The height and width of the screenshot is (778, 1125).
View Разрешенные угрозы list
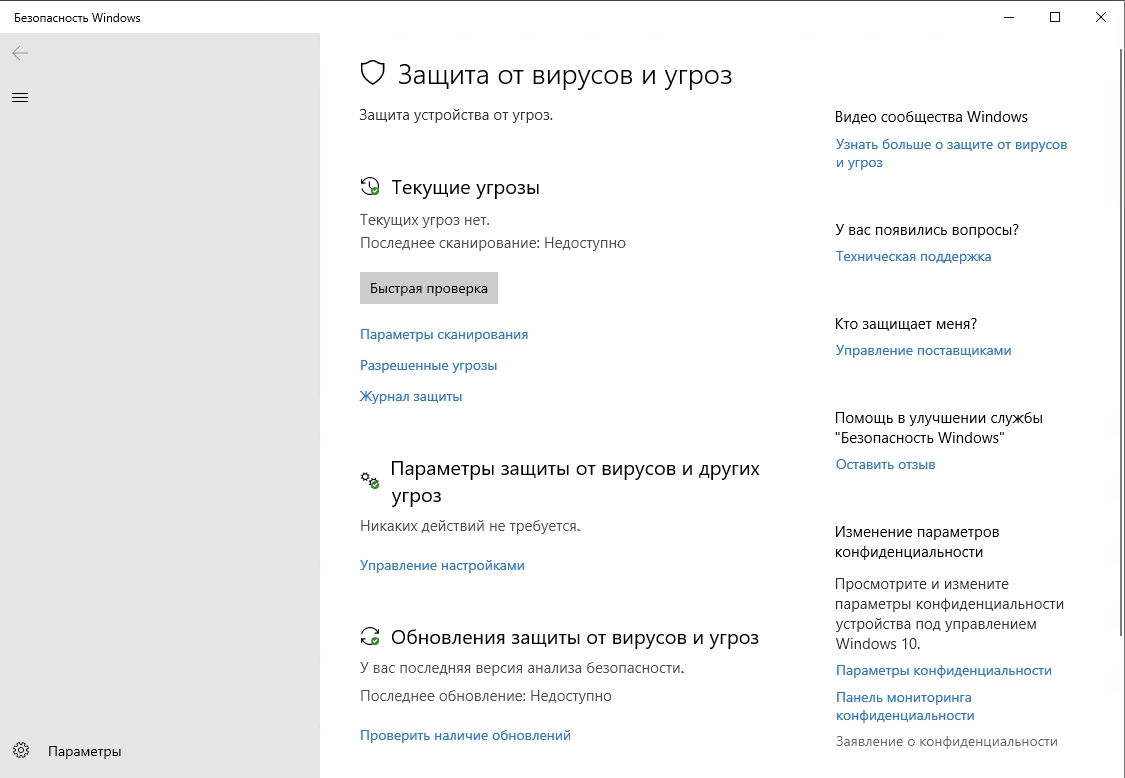428,365
